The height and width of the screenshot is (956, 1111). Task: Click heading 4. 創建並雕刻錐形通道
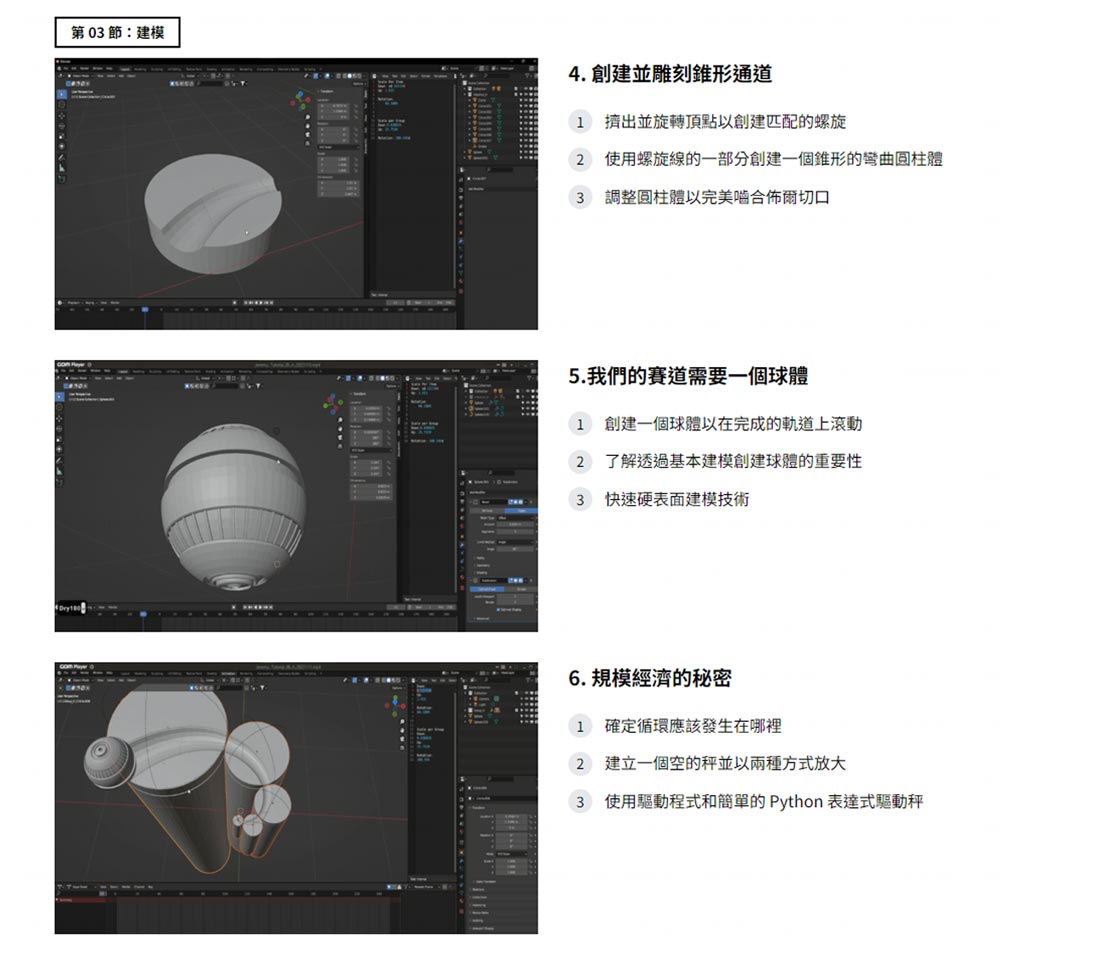point(670,74)
